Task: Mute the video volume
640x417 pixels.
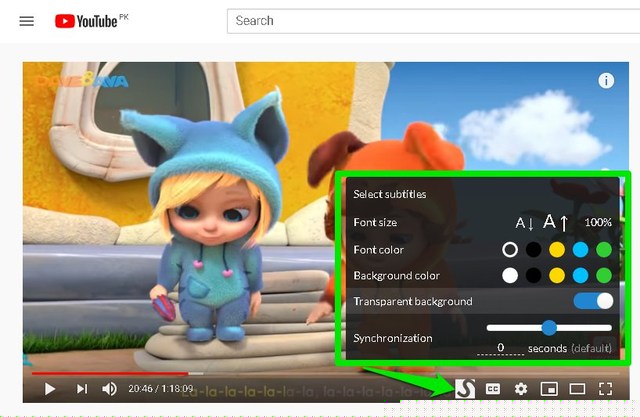Action: pos(110,389)
